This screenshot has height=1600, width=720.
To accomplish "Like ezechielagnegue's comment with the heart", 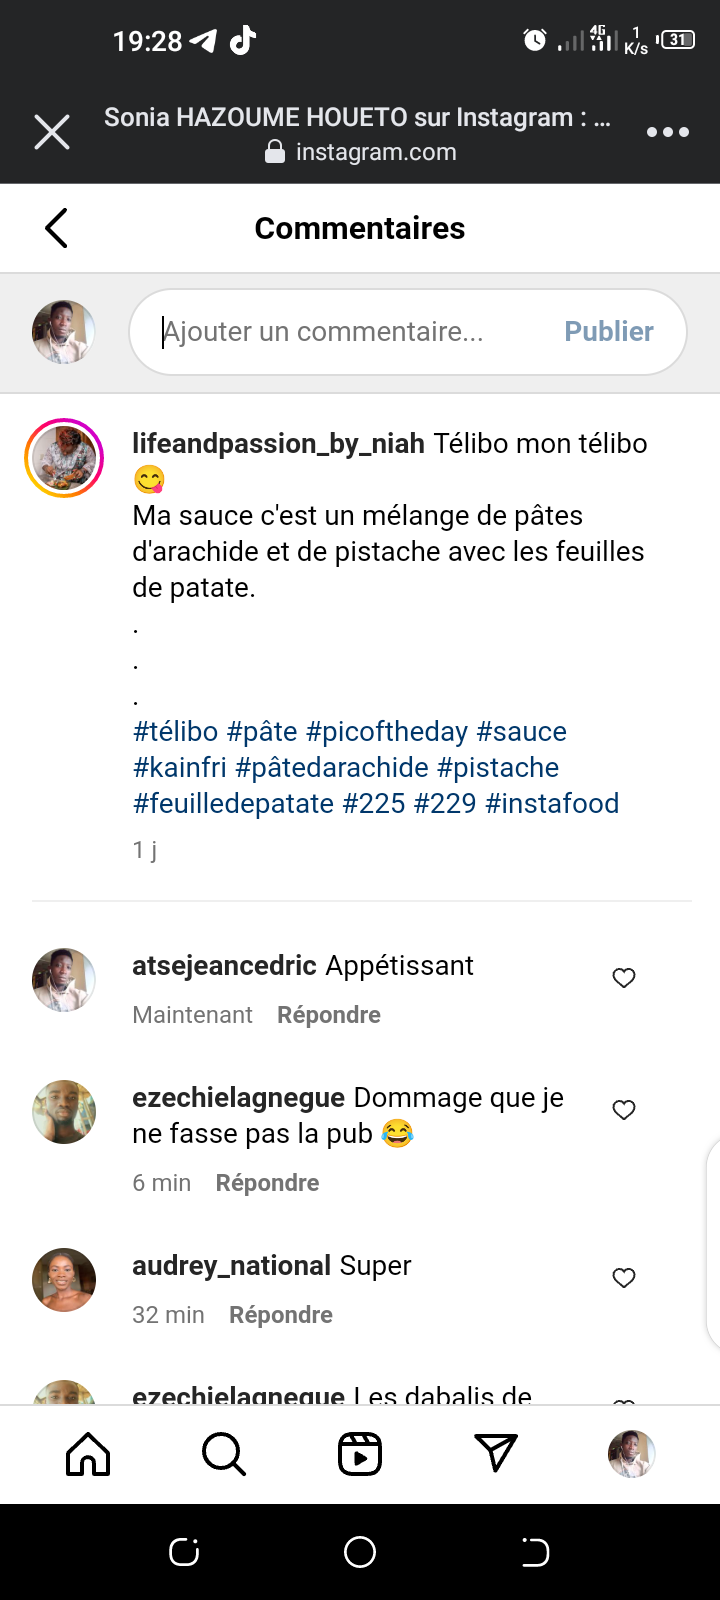I will 624,1110.
